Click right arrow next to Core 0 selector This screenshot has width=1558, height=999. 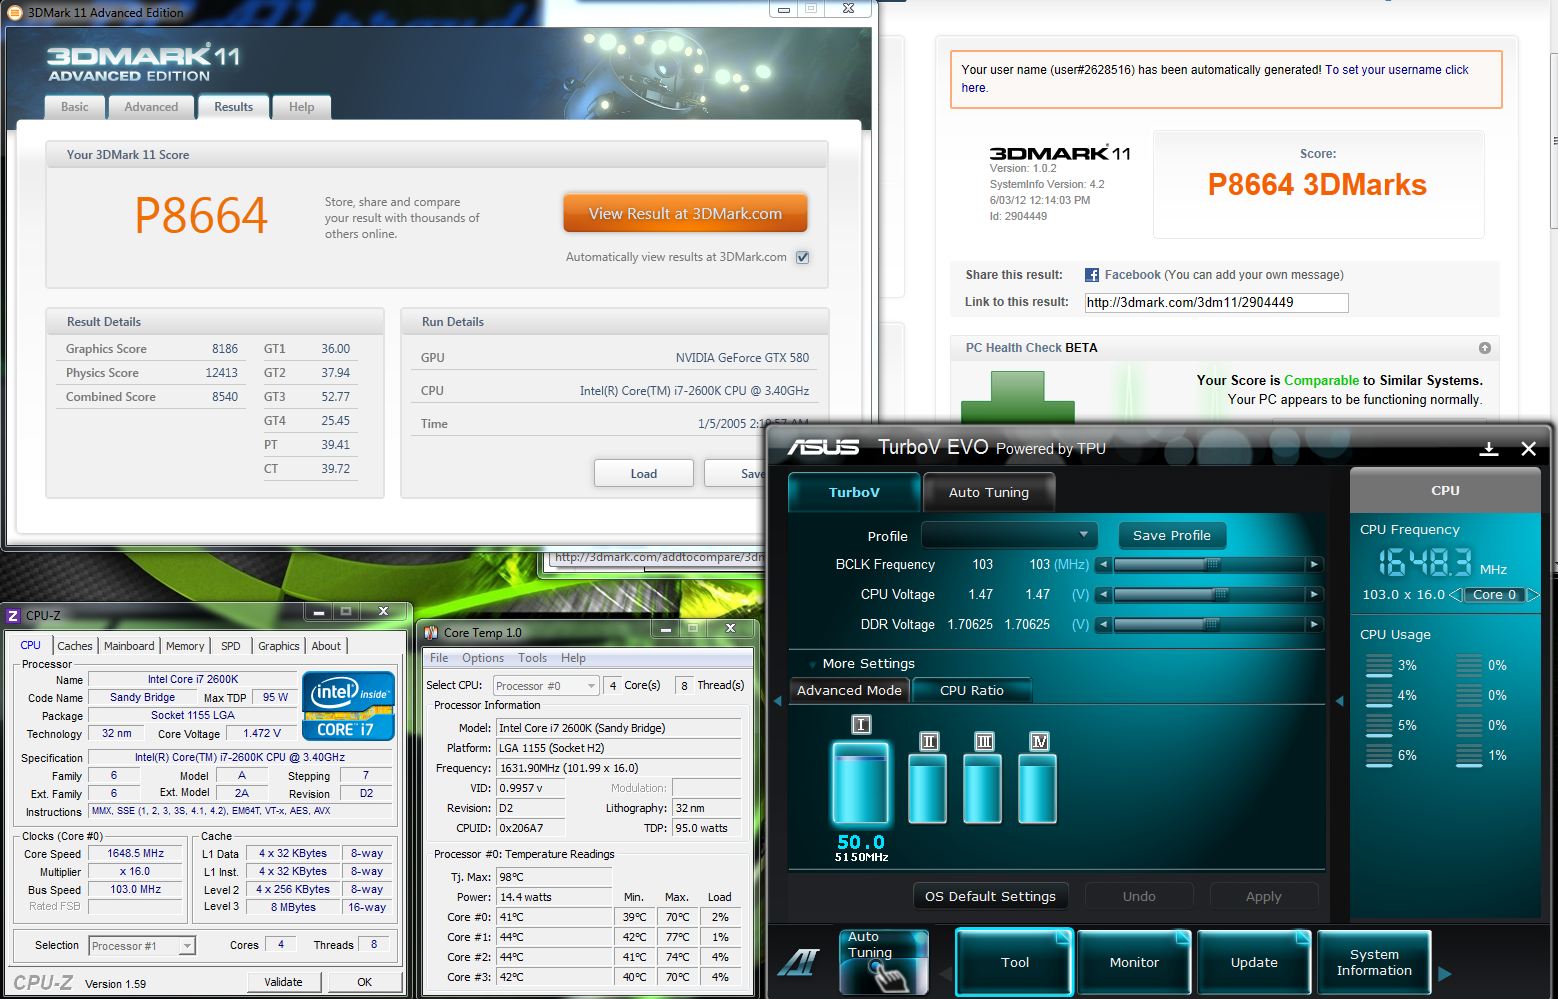click(1534, 594)
